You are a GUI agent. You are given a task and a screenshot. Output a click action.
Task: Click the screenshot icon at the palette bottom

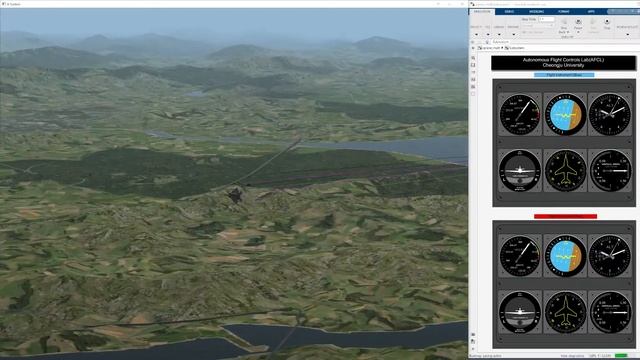pos(473,335)
